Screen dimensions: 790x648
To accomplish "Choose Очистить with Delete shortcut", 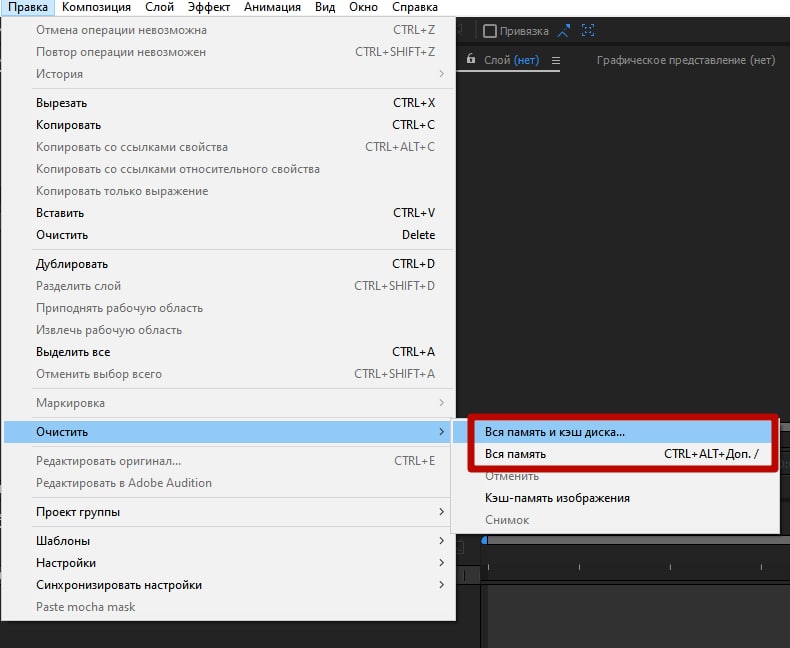I will [x=229, y=235].
